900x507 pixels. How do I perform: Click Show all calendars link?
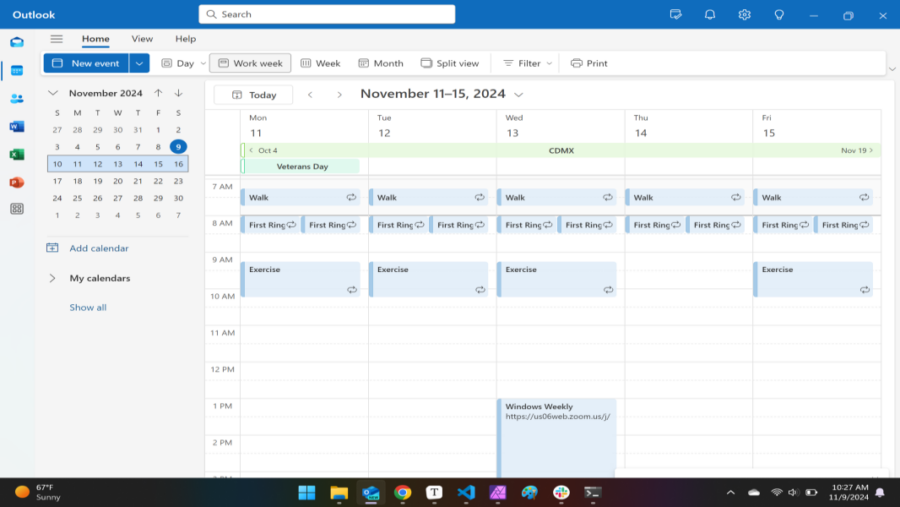pos(88,308)
